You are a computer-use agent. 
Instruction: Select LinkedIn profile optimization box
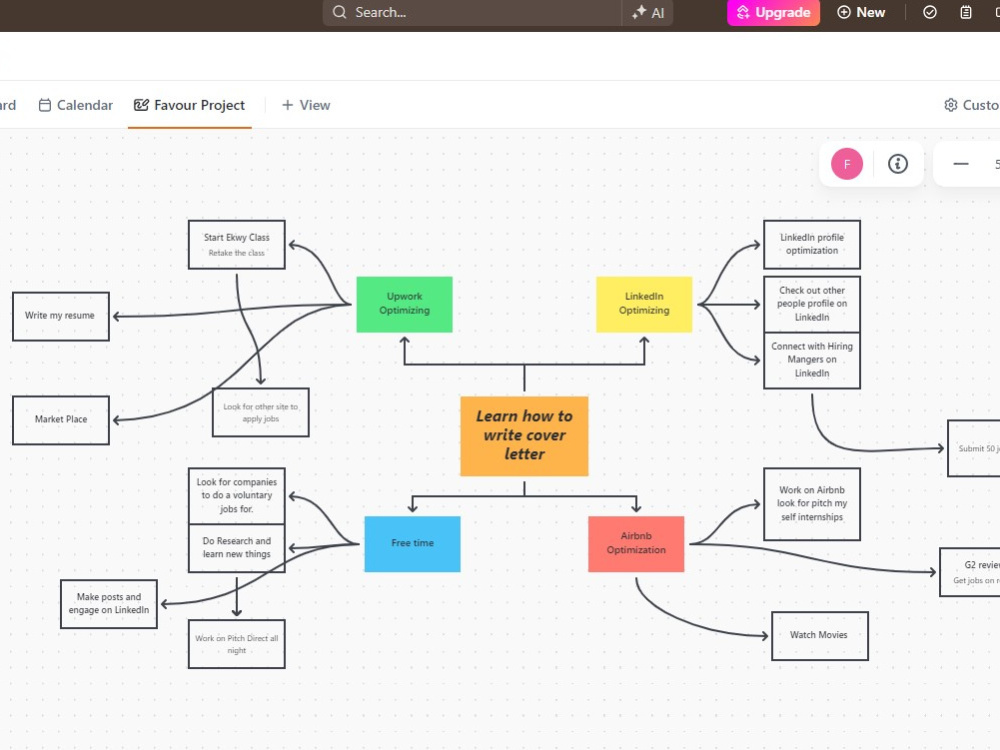(812, 245)
